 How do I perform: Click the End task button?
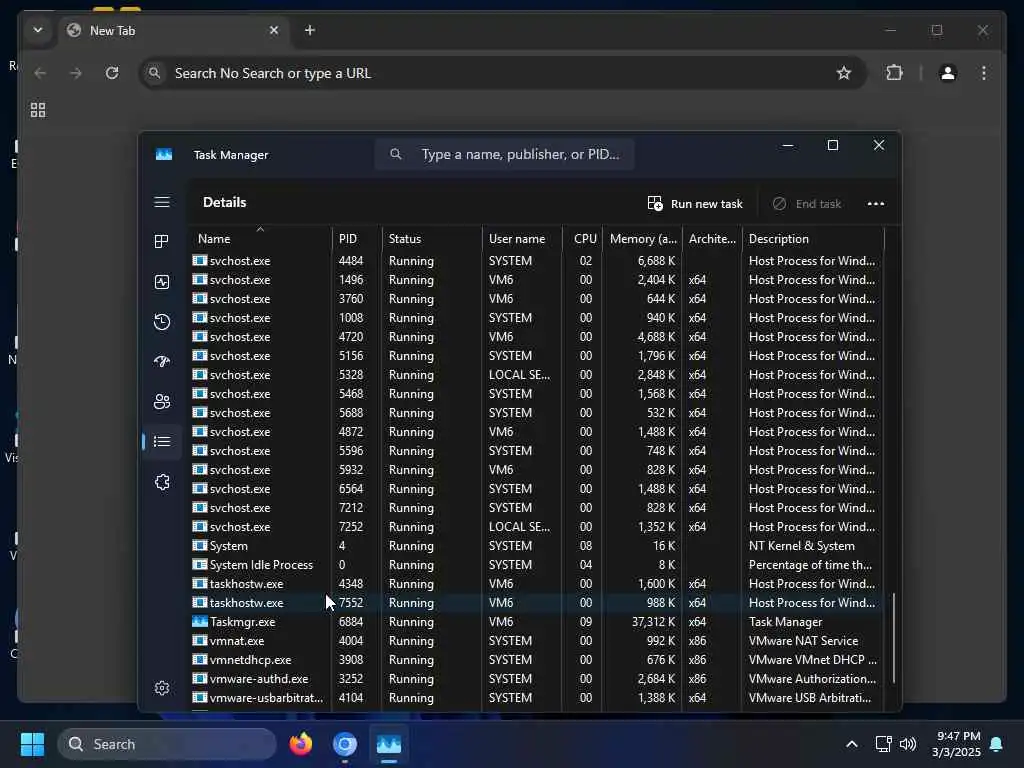(807, 204)
